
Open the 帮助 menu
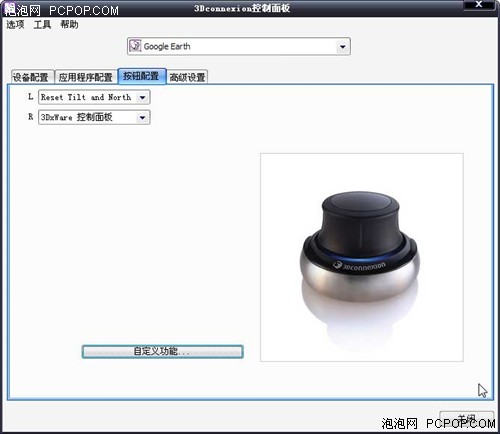69,24
